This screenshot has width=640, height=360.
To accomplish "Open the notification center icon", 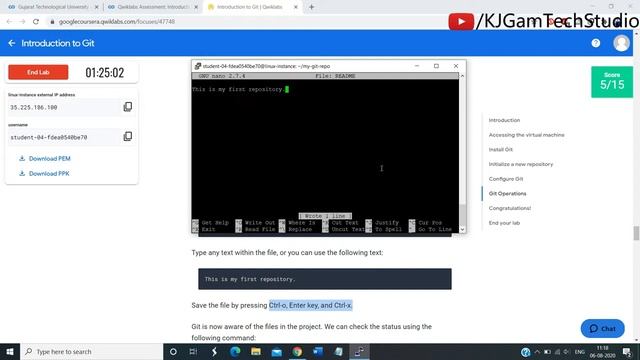I will pos(627,351).
